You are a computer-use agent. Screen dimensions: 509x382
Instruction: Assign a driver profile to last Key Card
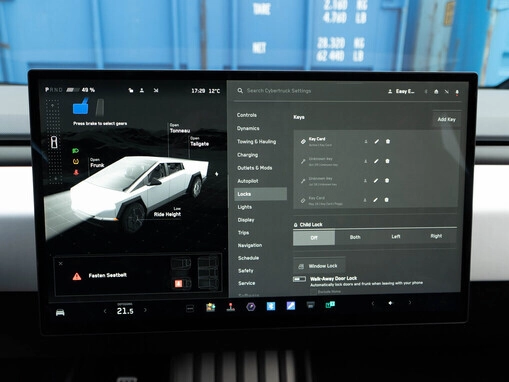click(365, 200)
